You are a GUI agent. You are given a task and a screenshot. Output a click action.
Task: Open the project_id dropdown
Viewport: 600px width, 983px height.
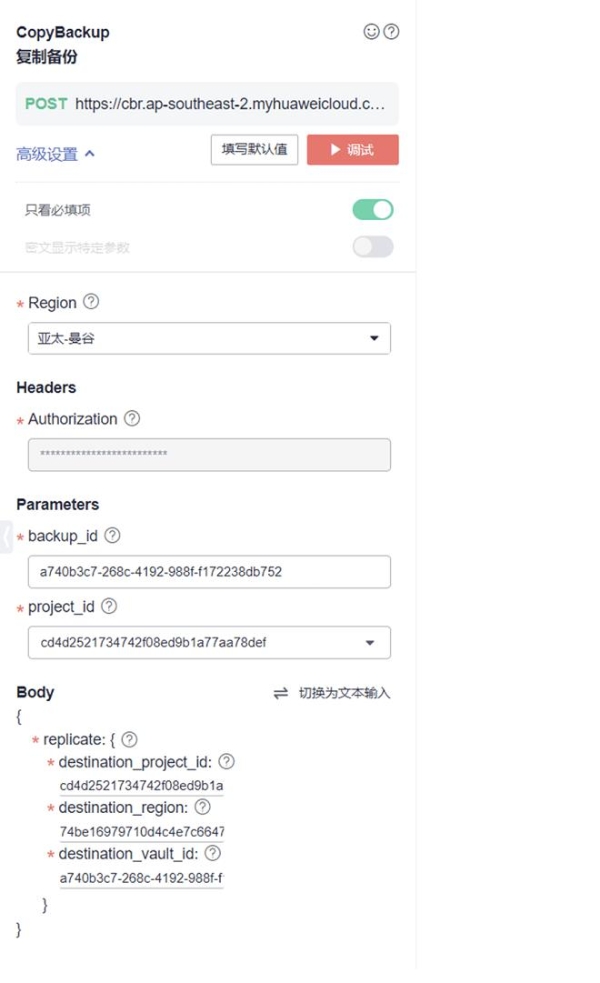click(x=209, y=642)
